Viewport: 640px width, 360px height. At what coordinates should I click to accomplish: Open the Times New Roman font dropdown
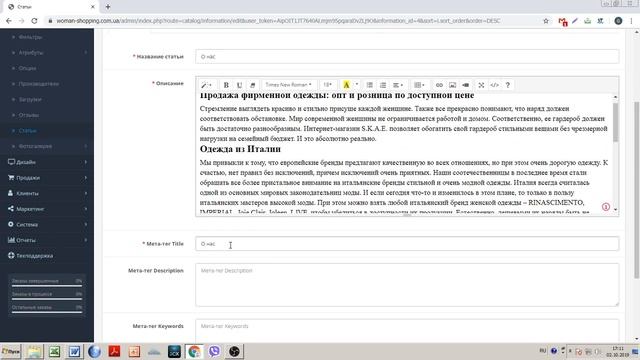pos(288,85)
